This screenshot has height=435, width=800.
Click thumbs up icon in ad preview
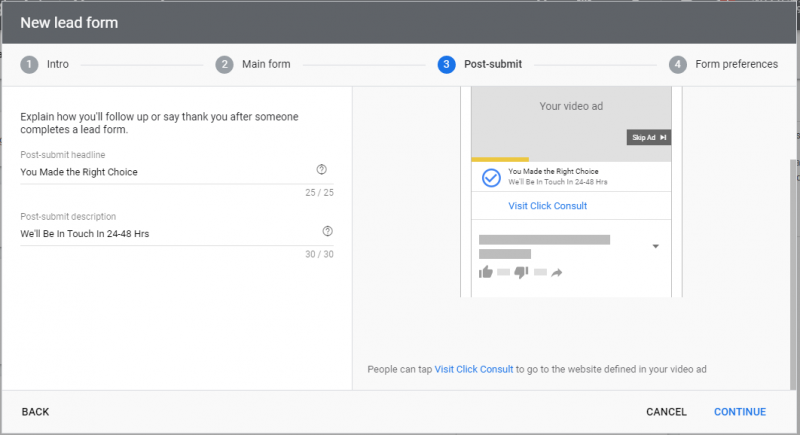[486, 272]
